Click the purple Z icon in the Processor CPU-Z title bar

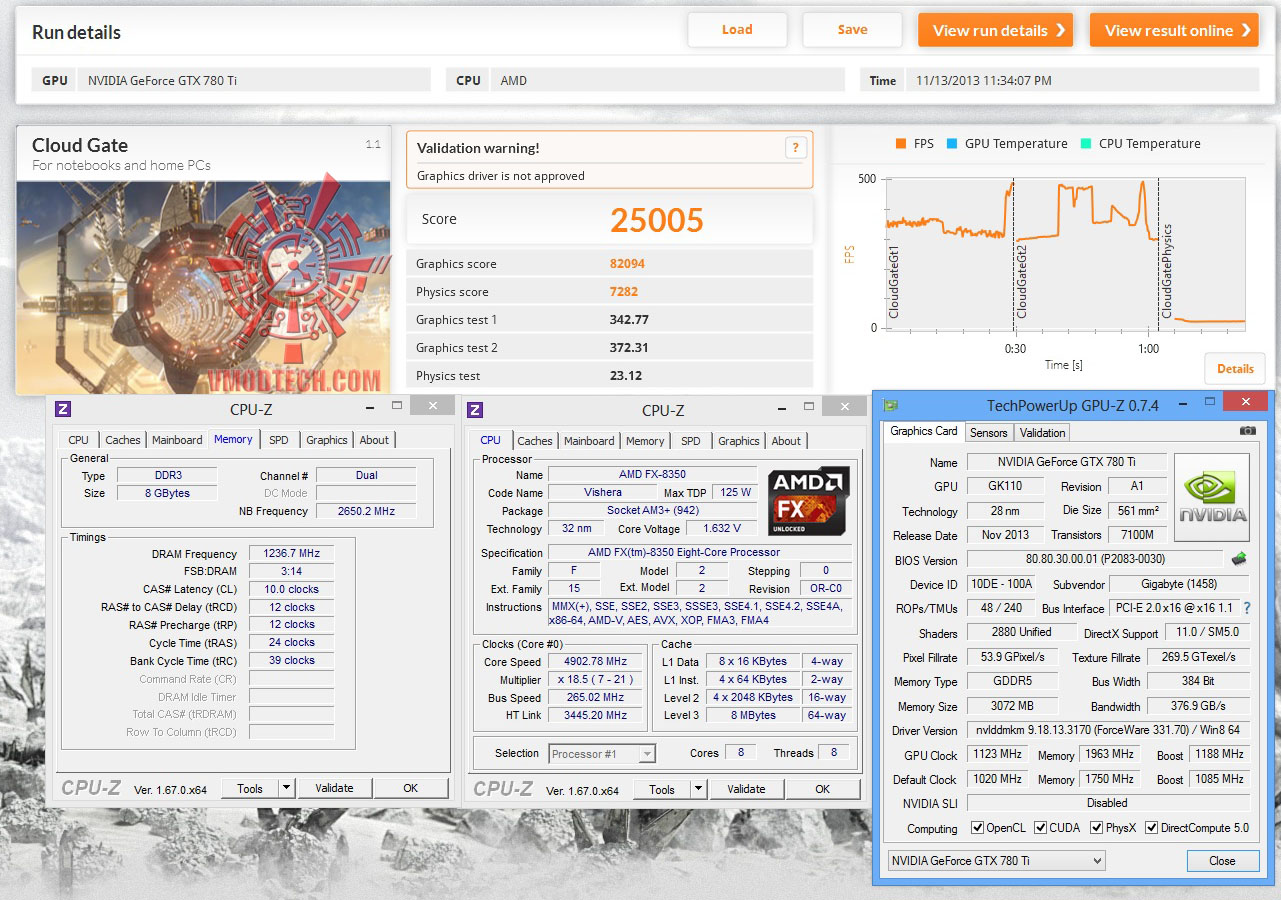[x=475, y=410]
